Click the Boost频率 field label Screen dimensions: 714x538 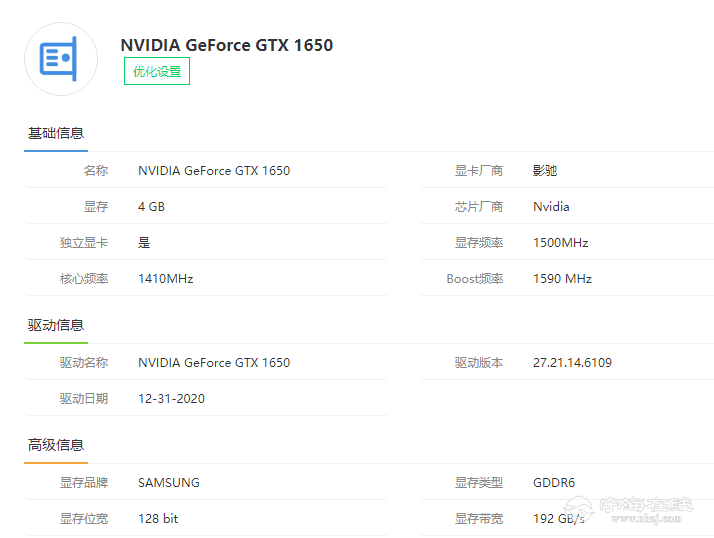tap(475, 279)
